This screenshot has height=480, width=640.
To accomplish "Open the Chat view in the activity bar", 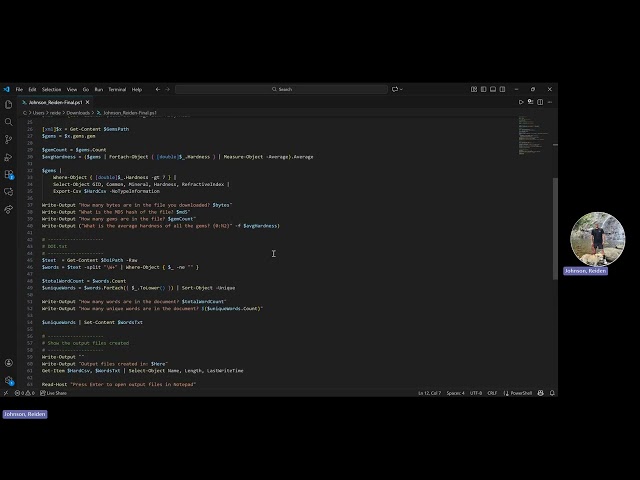I will (8, 192).
